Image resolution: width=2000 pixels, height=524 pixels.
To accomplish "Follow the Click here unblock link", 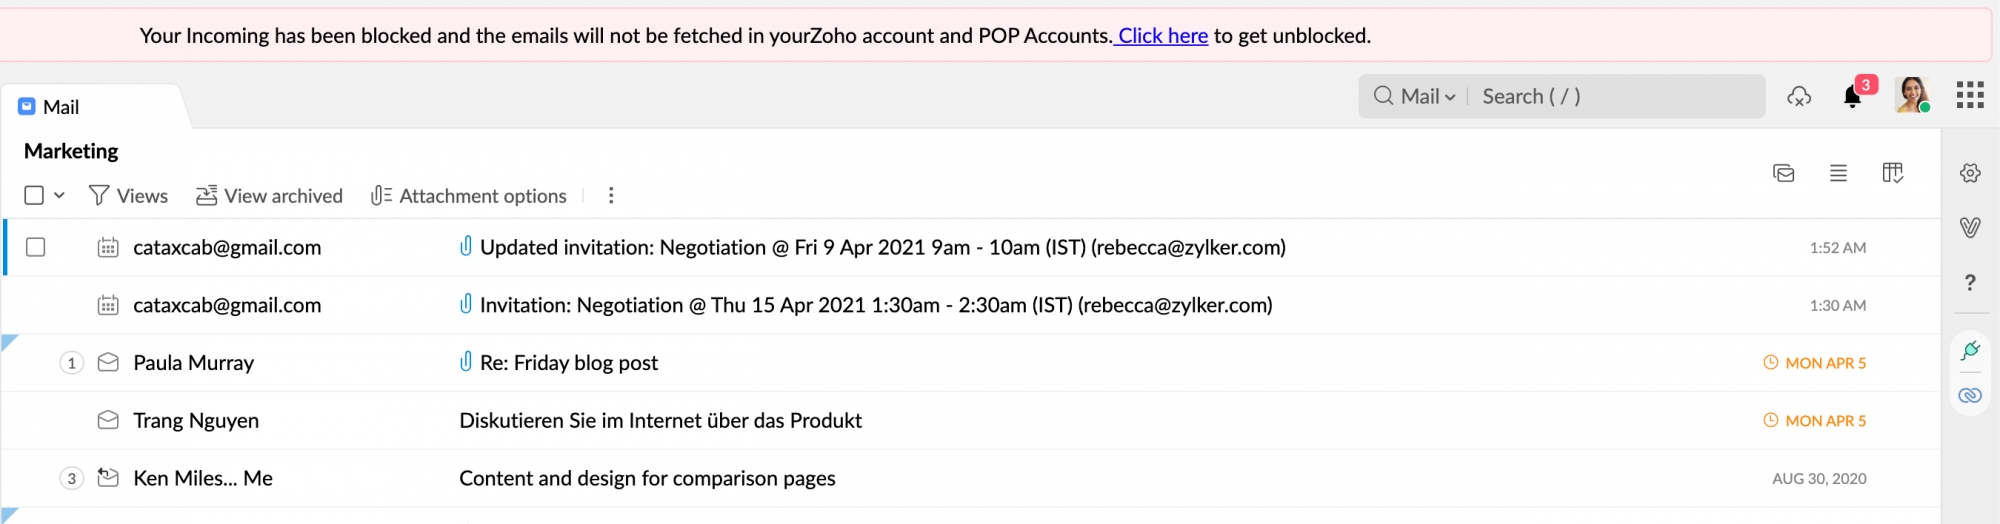I will (x=1163, y=36).
